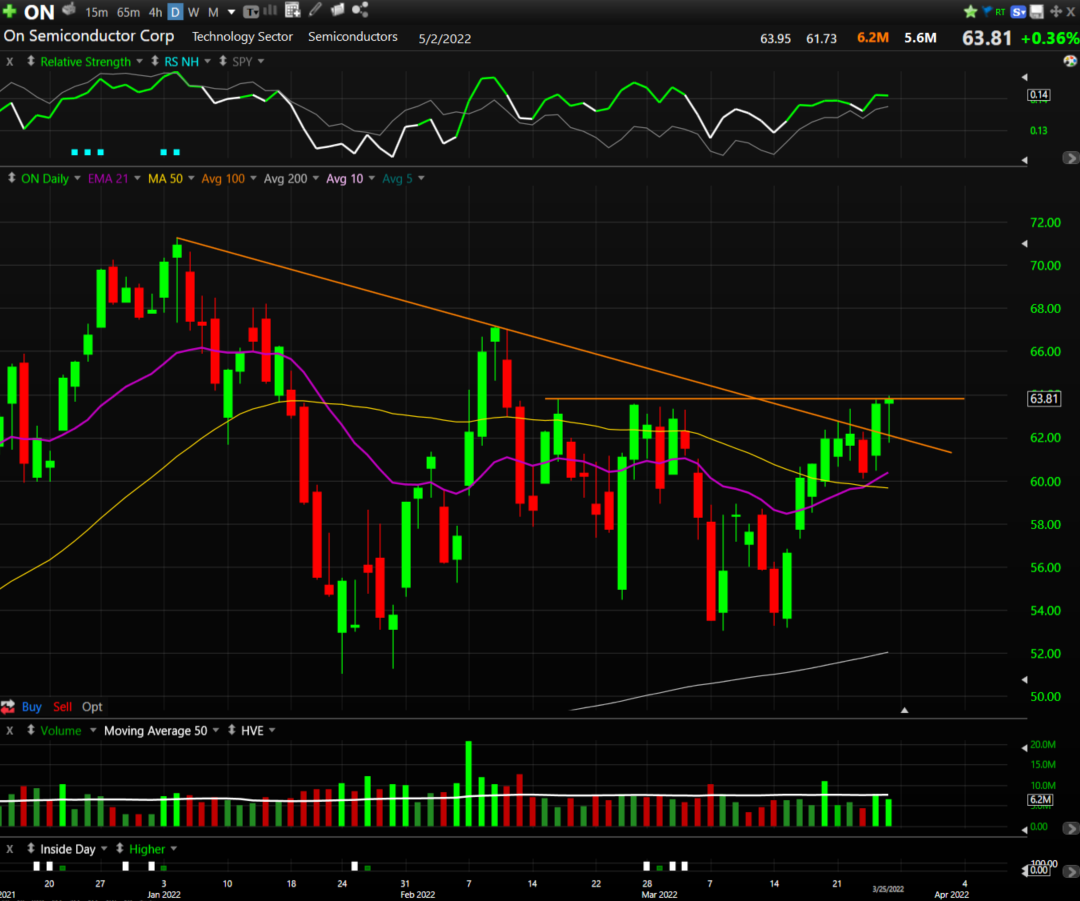The height and width of the screenshot is (901, 1080).
Task: Close the Volume pane with X
Action: [x=10, y=730]
